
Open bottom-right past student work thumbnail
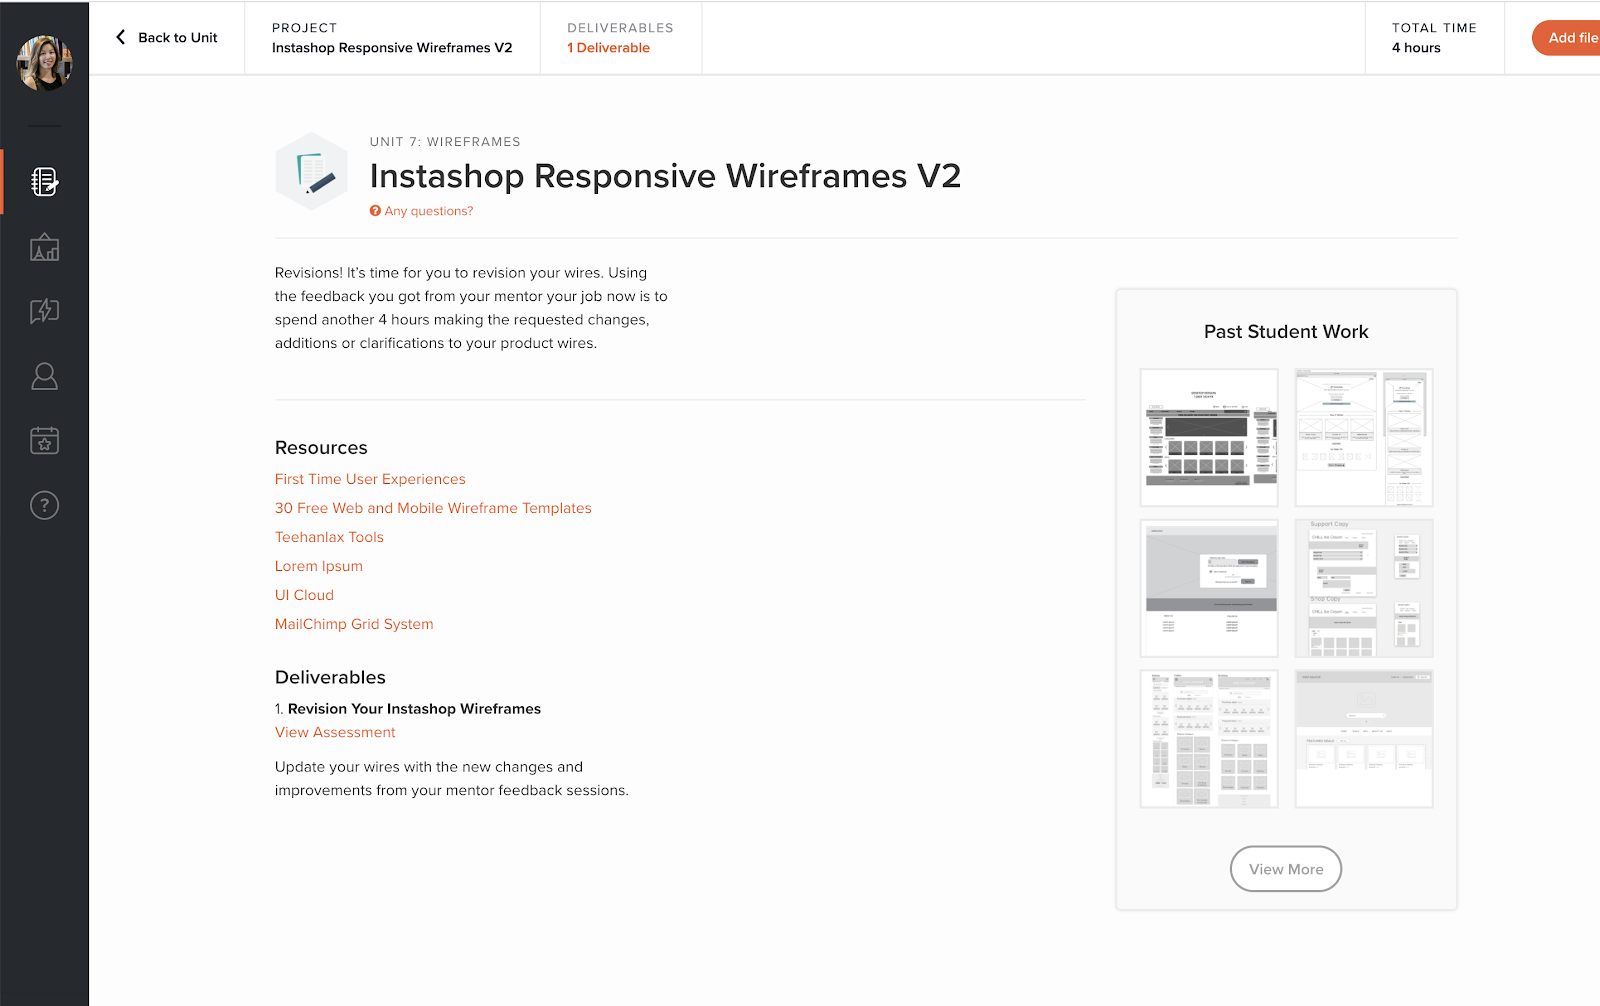click(x=1364, y=739)
